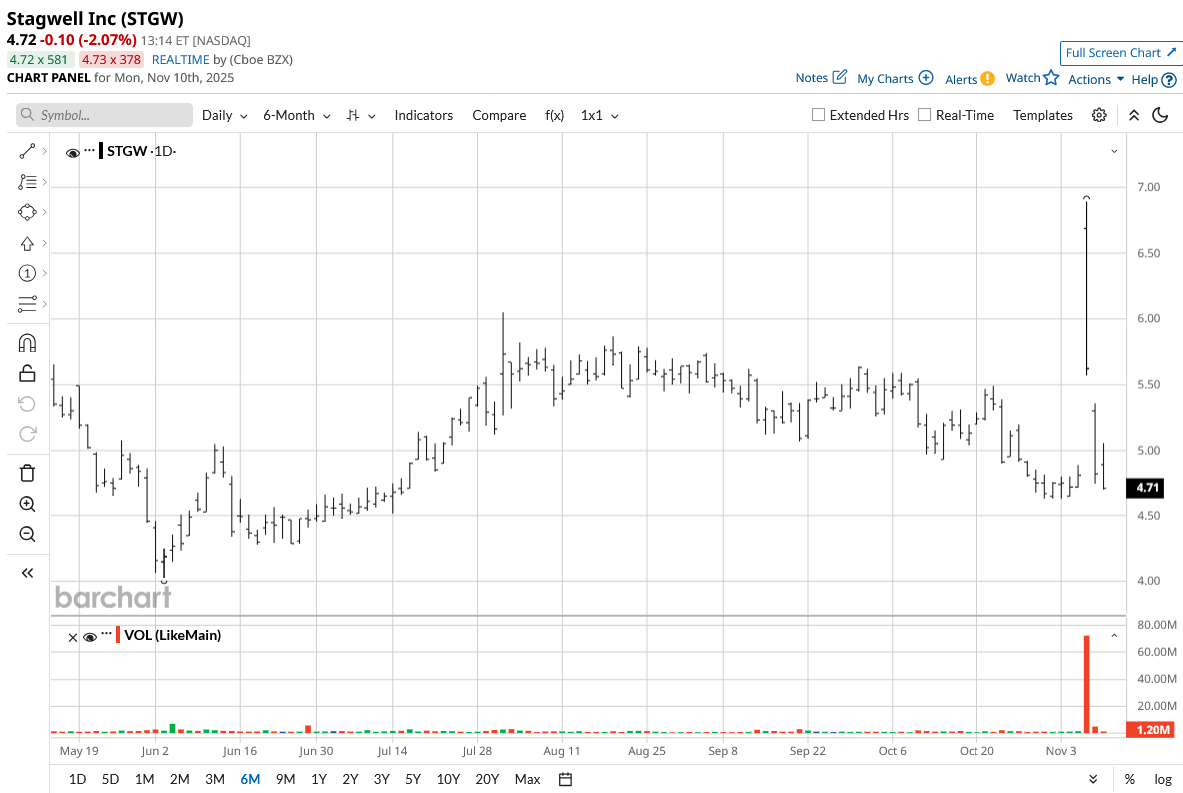
Task: Toggle percent scale mode
Action: pyautogui.click(x=1129, y=779)
